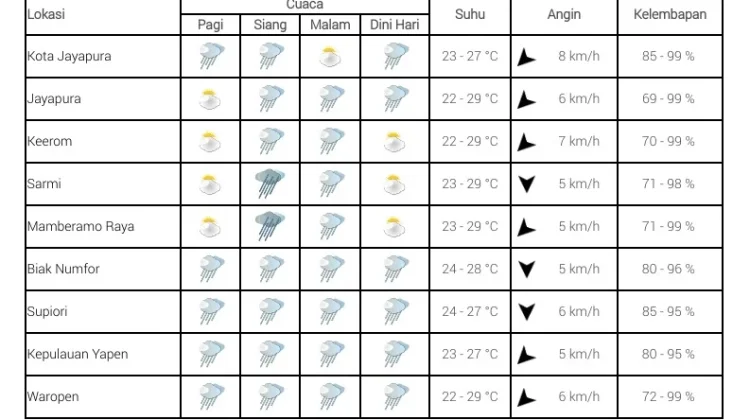Select the Kota Jayapura location name
Image resolution: width=750 pixels, height=420 pixels.
coord(69,56)
